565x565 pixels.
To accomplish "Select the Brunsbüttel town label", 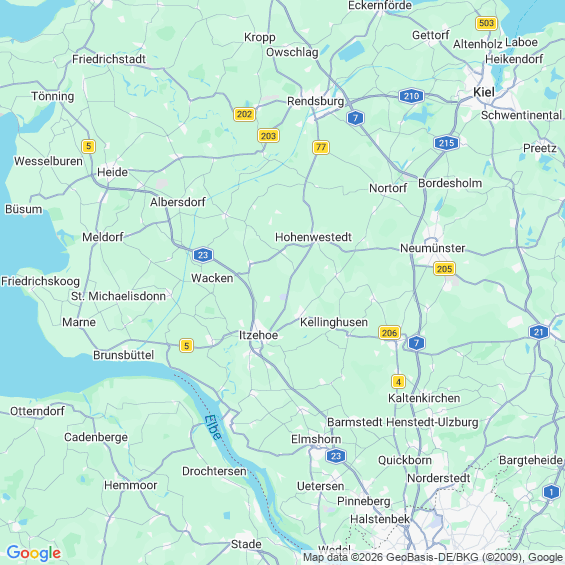I will (124, 355).
